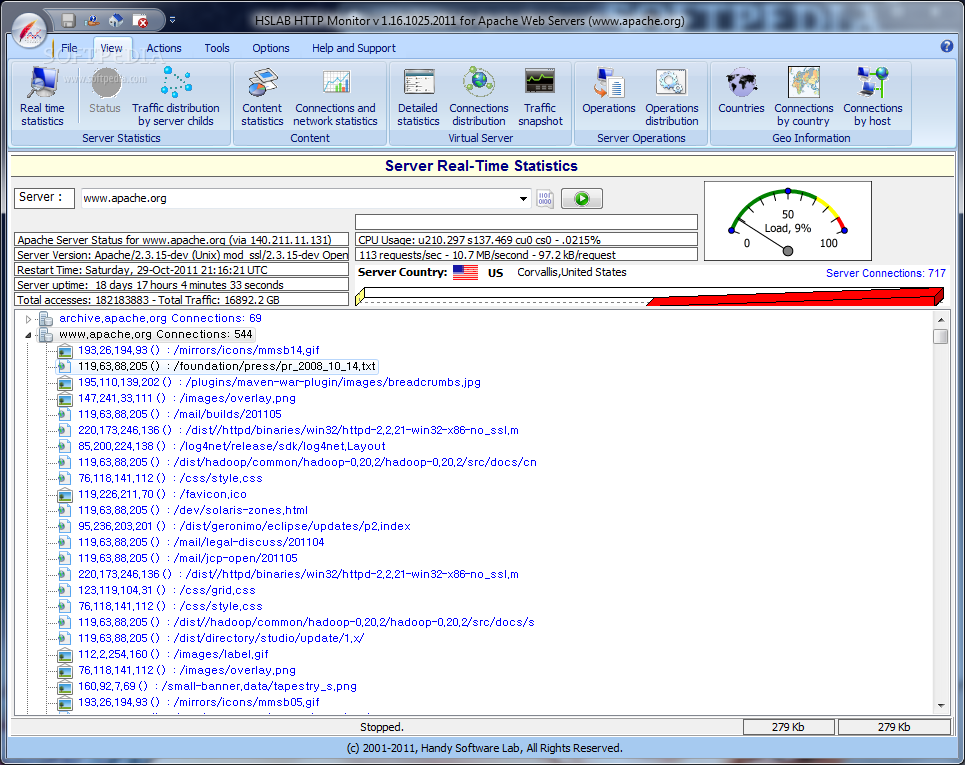Click the Server Connections: 717 text
Image resolution: width=965 pixels, height=765 pixels.
point(886,273)
